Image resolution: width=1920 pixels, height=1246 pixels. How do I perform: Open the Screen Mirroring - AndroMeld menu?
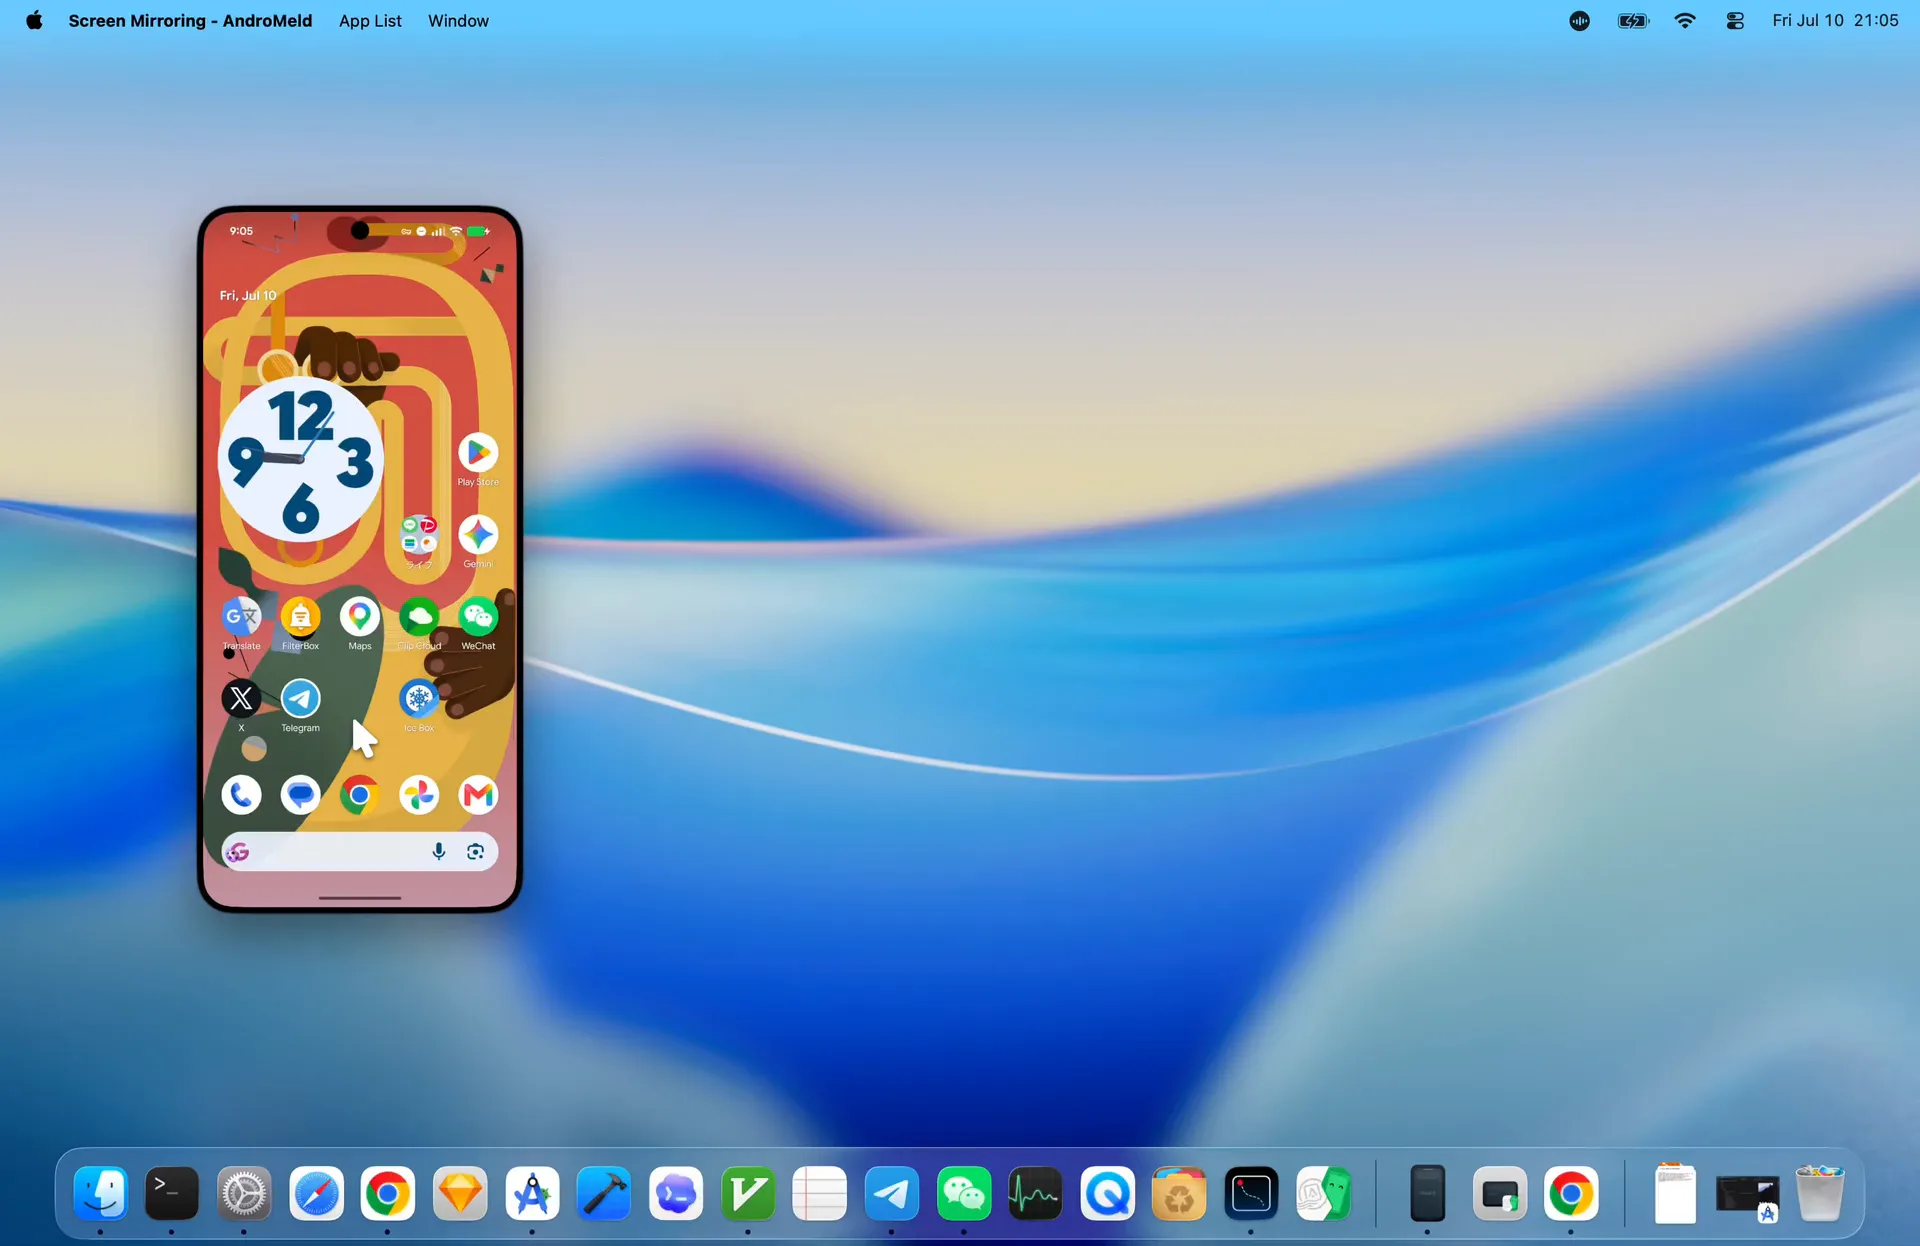coord(190,20)
